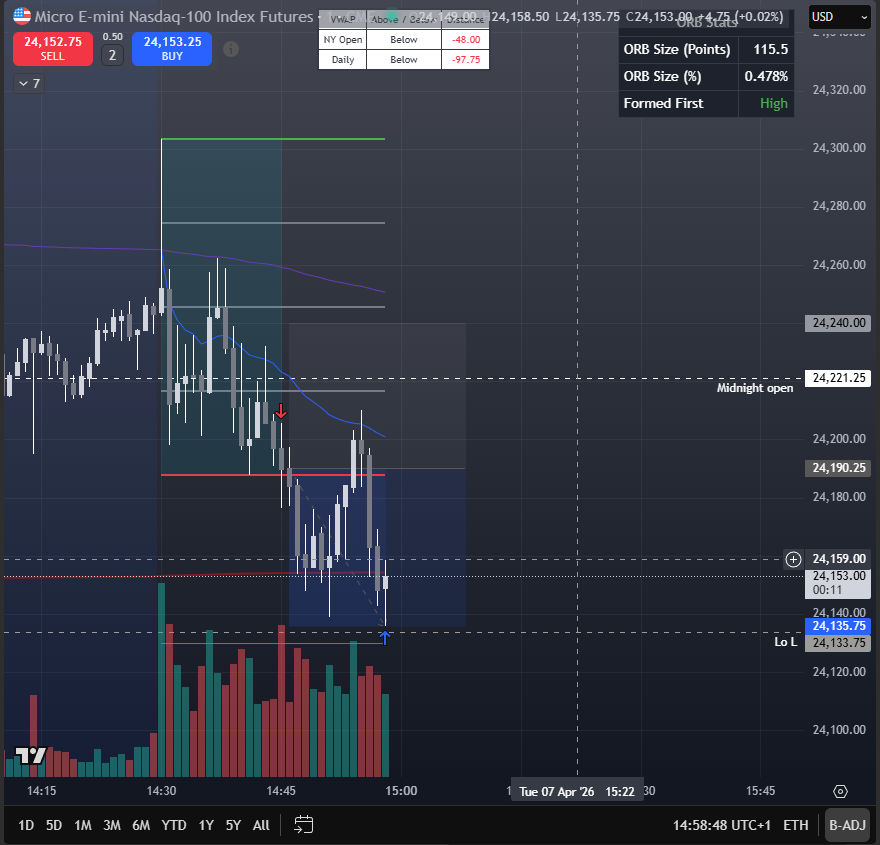Click the 24,240.00 highlighted price label

tap(838, 323)
